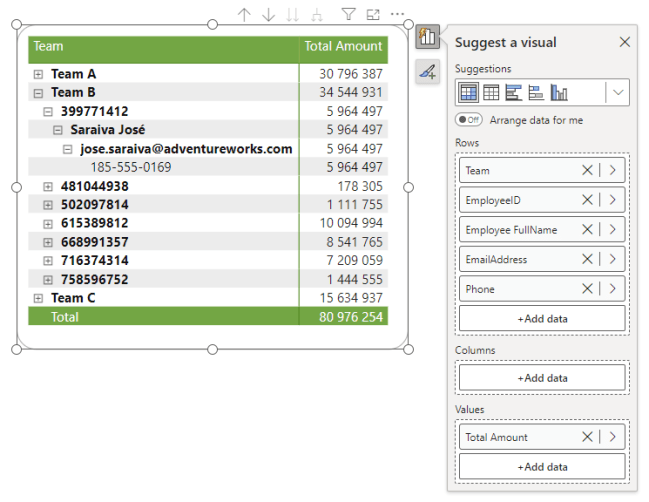649x502 pixels.
Task: Click the drill up arrow icon
Action: coord(245,14)
